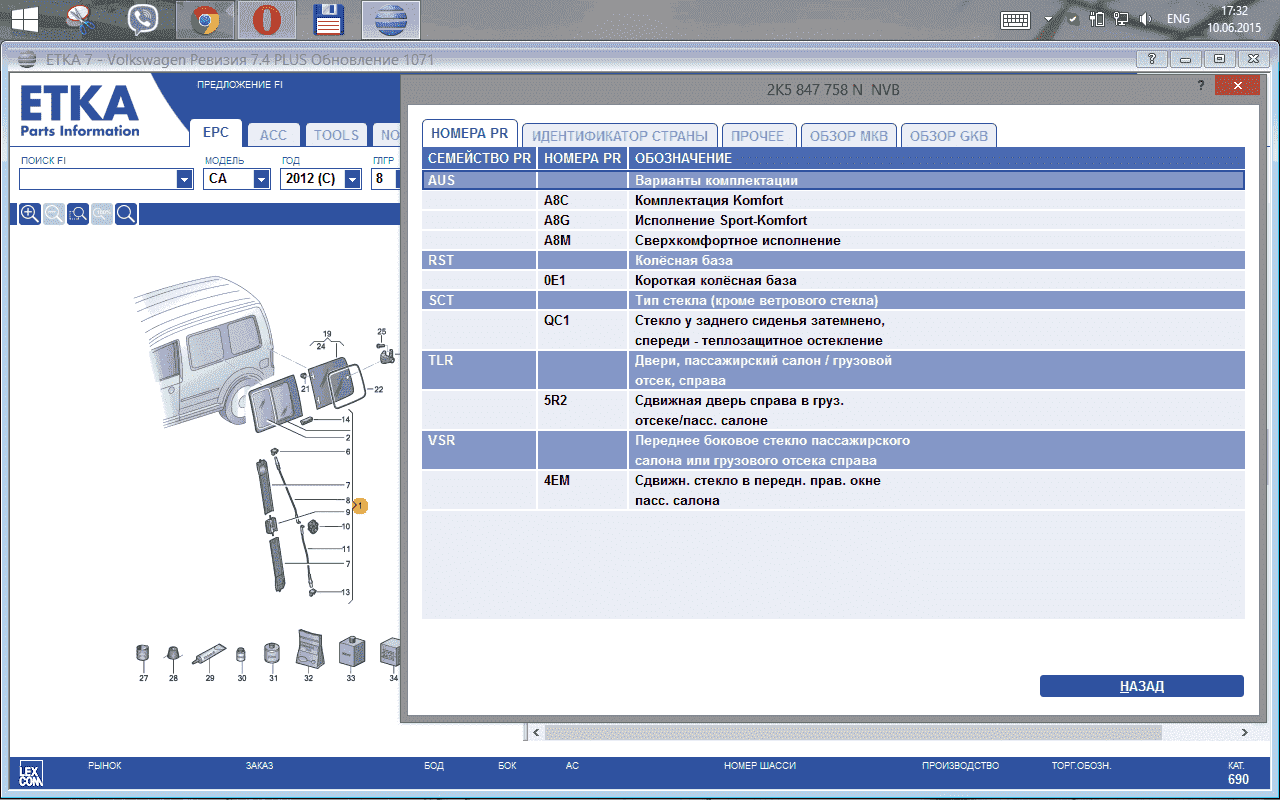Click the ENG language indicator

(1179, 19)
